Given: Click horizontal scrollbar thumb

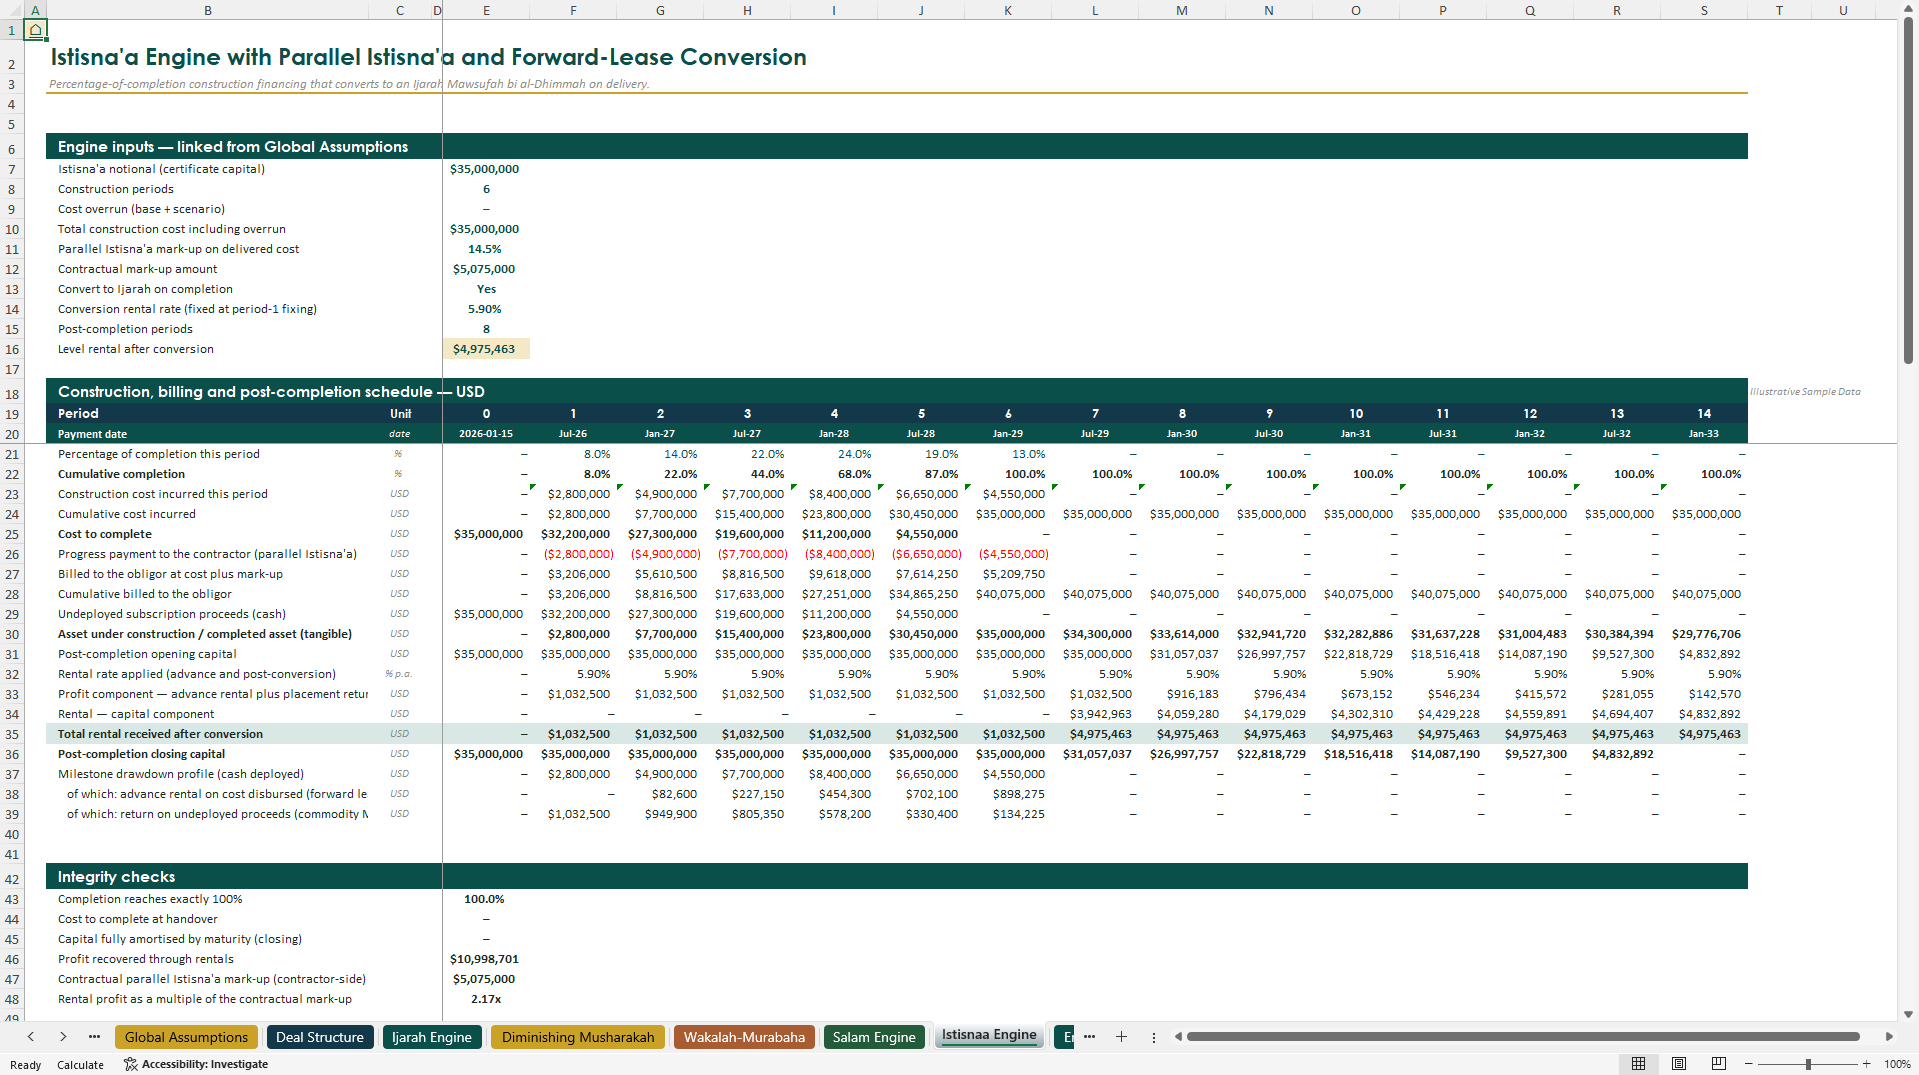Looking at the screenshot, I should coord(1522,1037).
